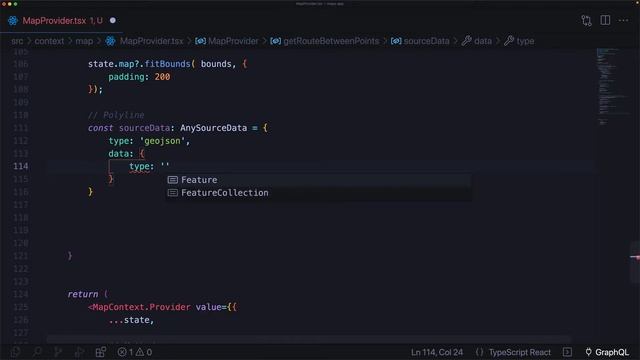Click the '// Polyline' comment
This screenshot has height=360, width=640.
(x=116, y=115)
